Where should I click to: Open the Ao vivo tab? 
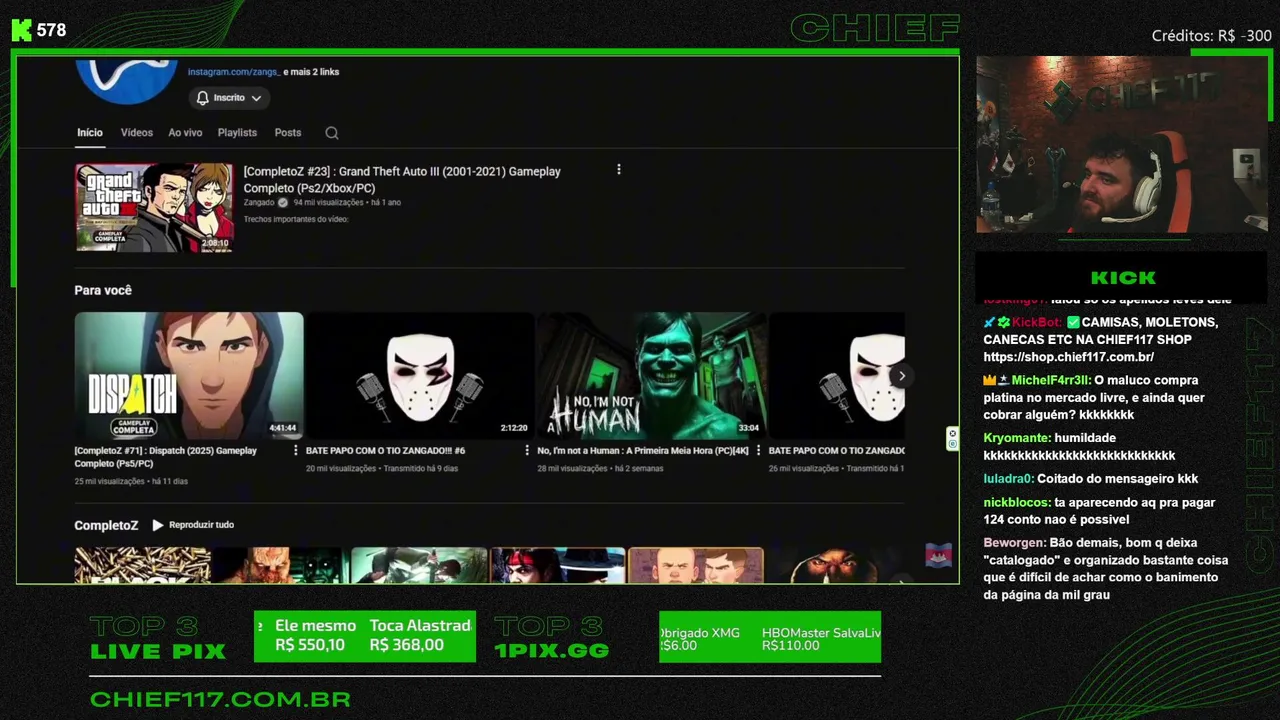[185, 133]
